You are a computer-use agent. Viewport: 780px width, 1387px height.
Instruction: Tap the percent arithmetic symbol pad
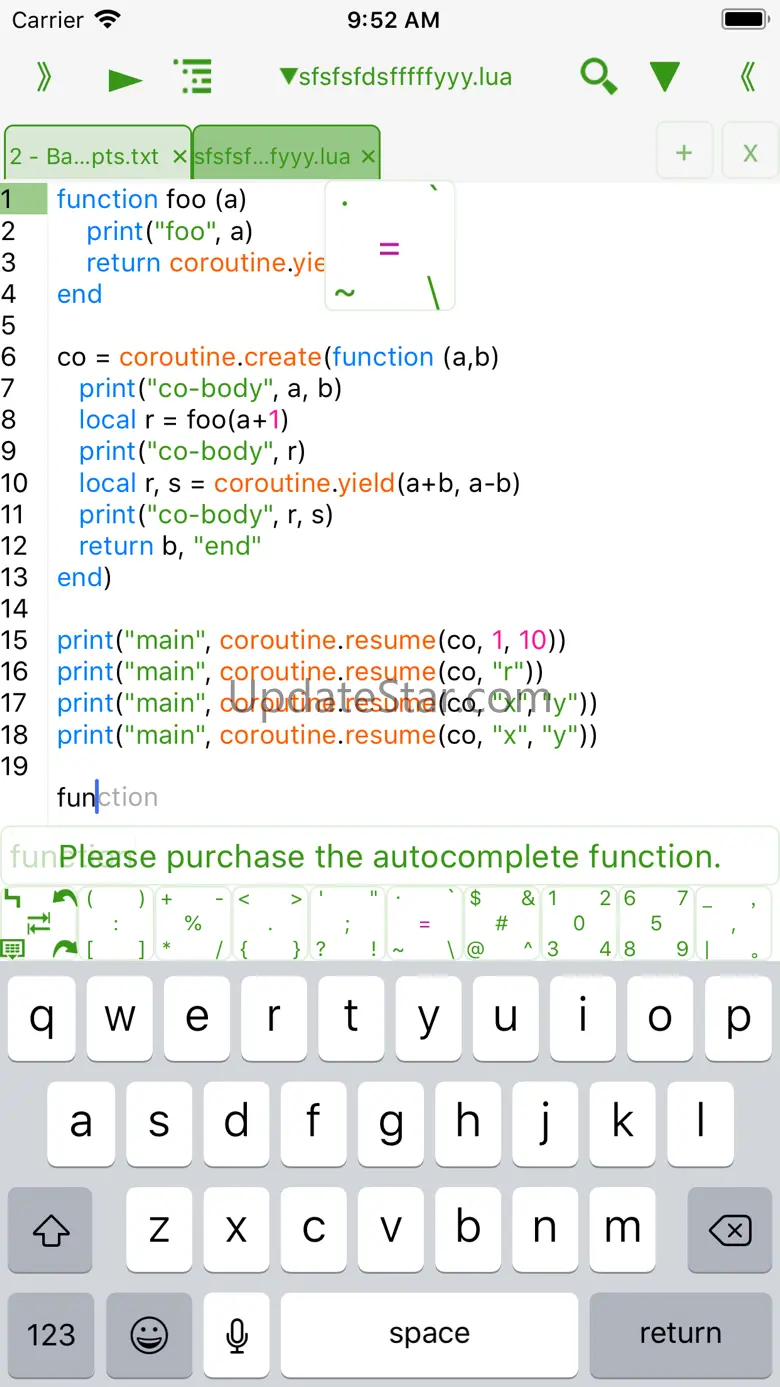(x=193, y=924)
